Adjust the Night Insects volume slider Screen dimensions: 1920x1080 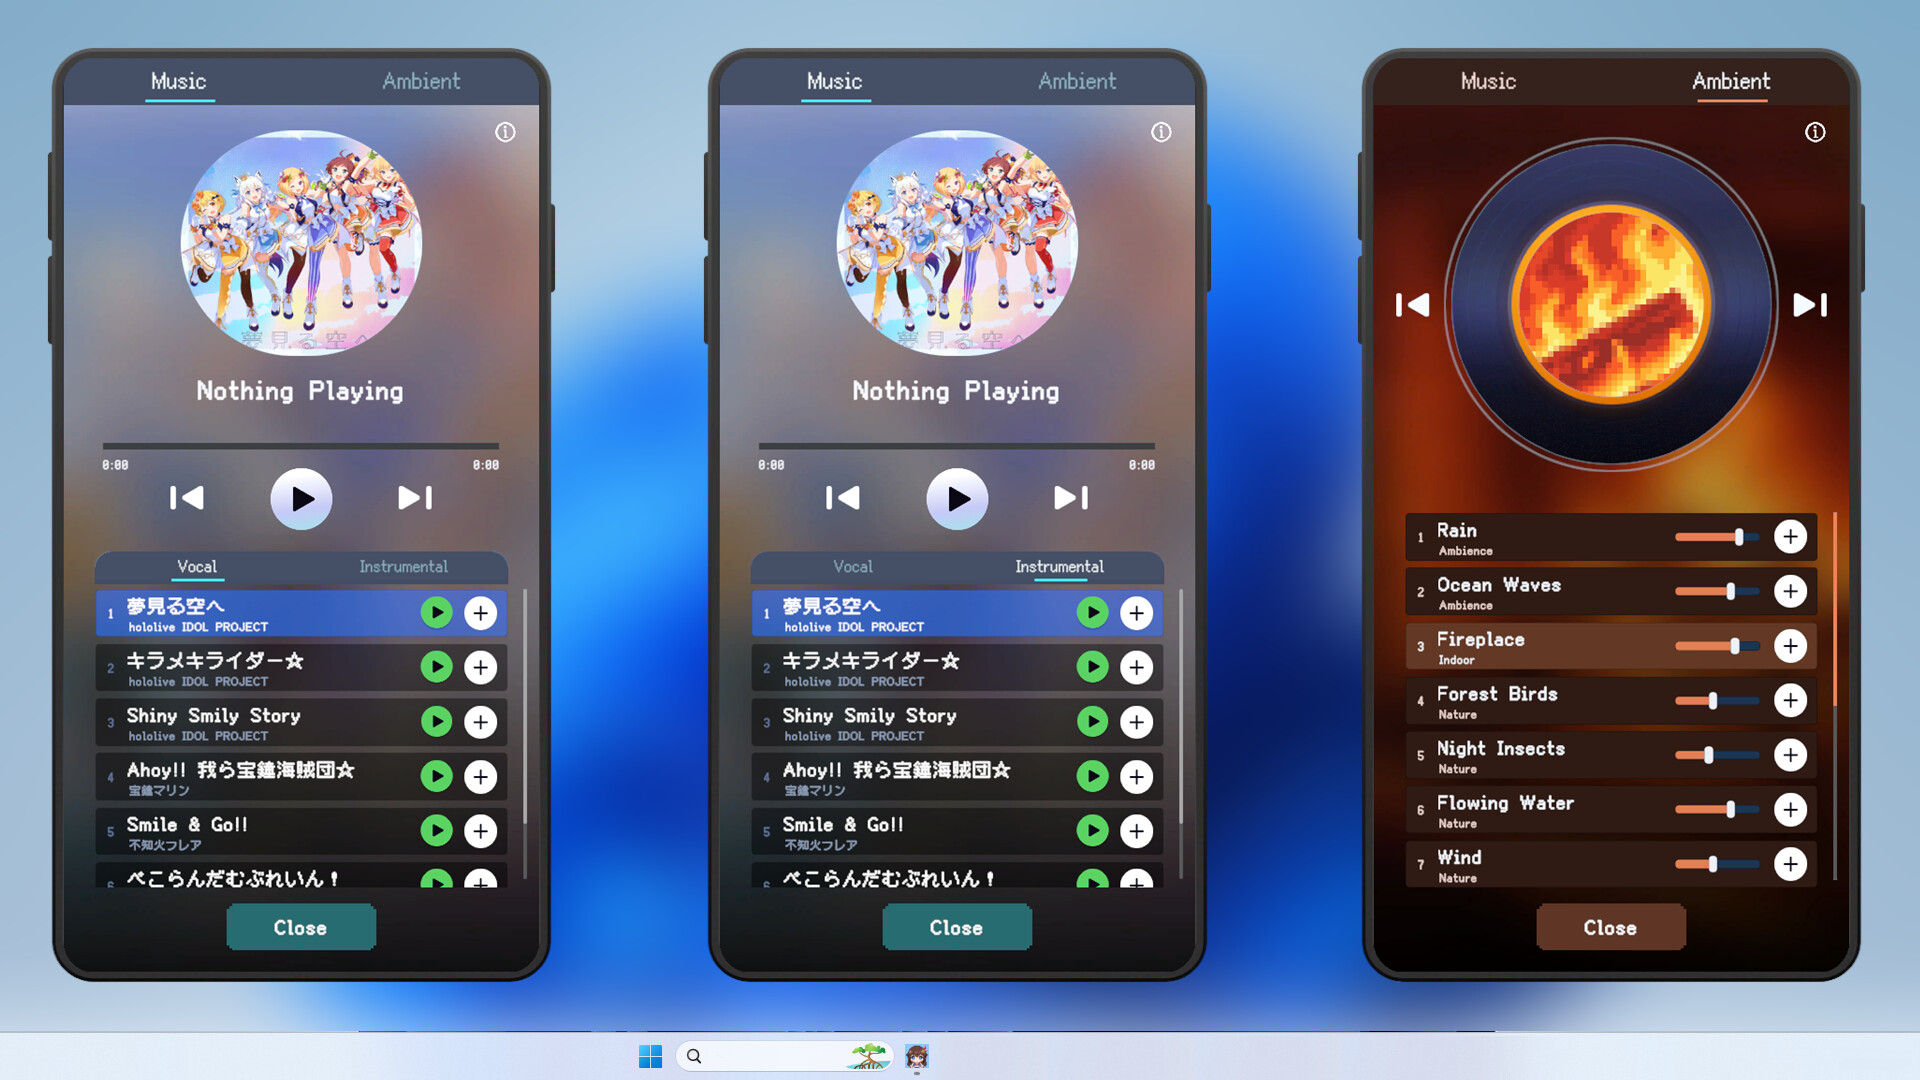(1717, 755)
